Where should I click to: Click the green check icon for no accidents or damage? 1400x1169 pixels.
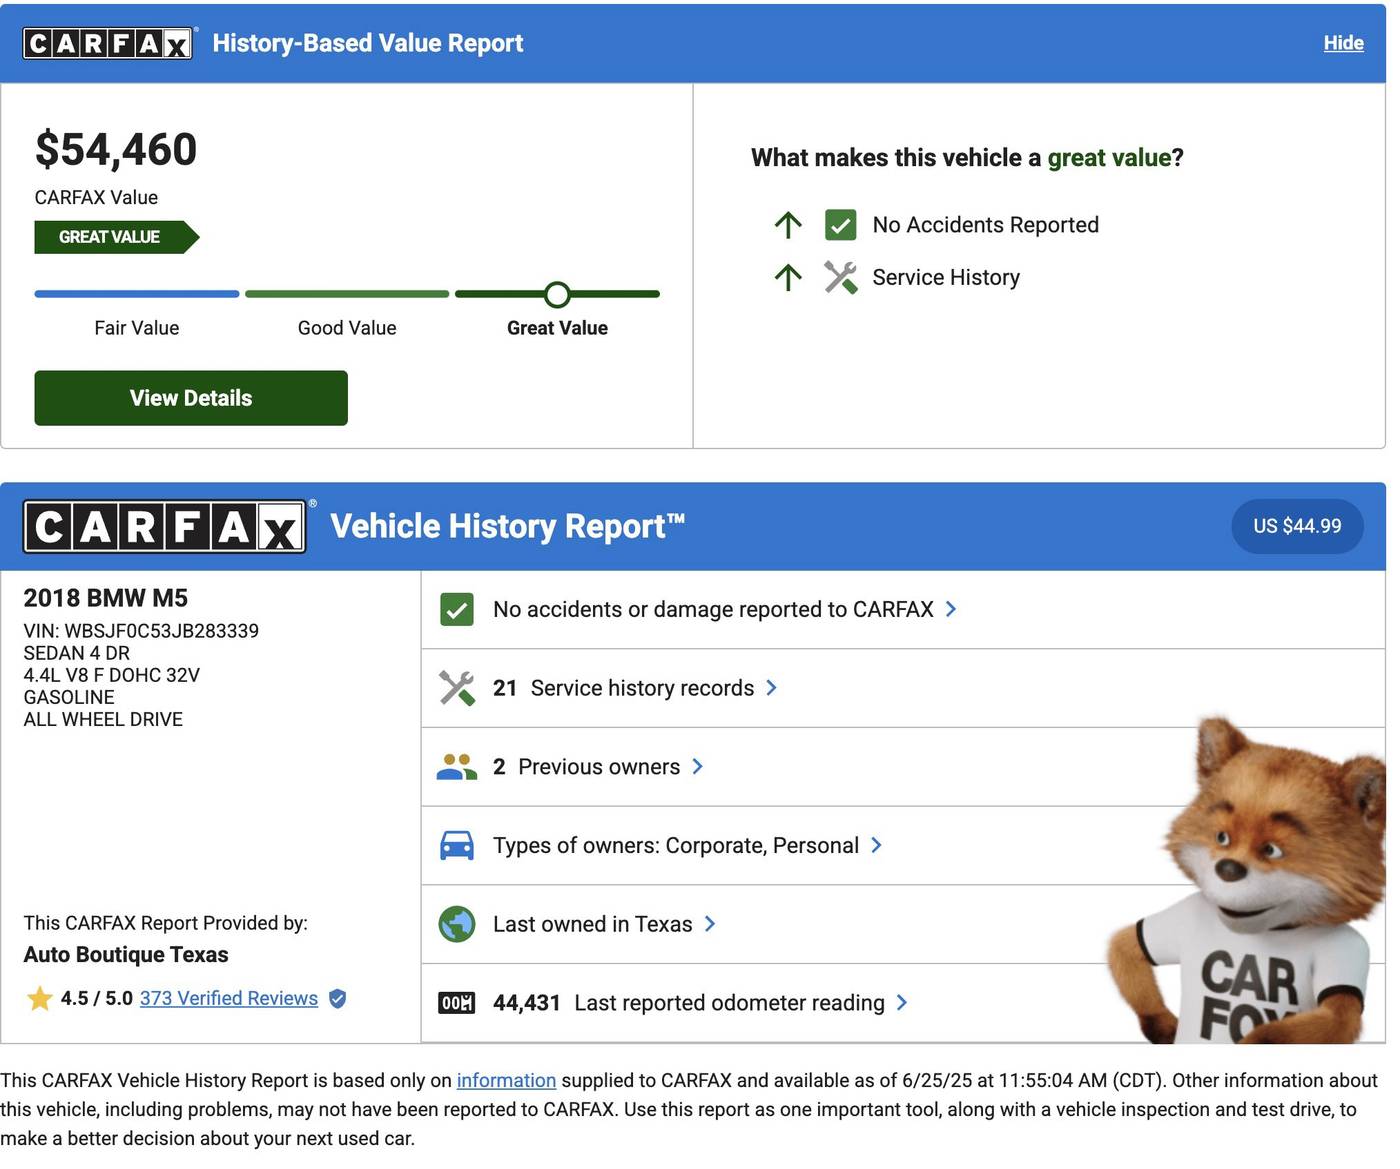457,609
